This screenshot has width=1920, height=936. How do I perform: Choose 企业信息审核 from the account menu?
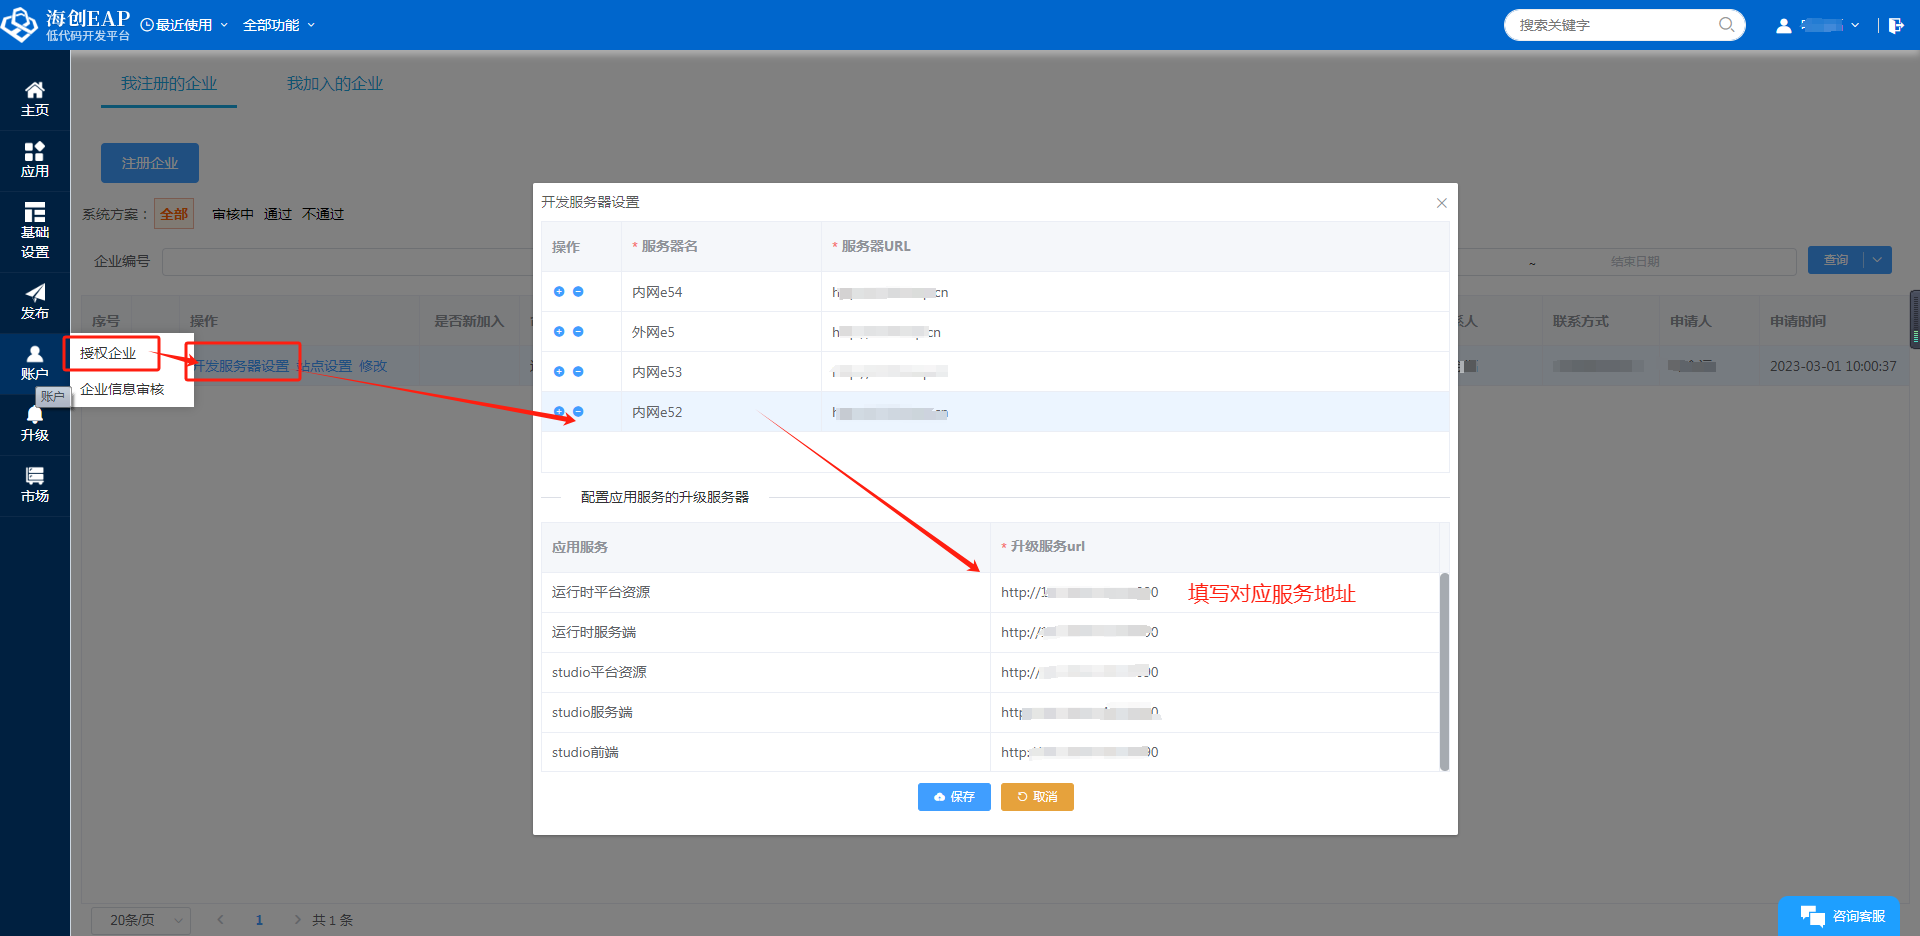[122, 389]
